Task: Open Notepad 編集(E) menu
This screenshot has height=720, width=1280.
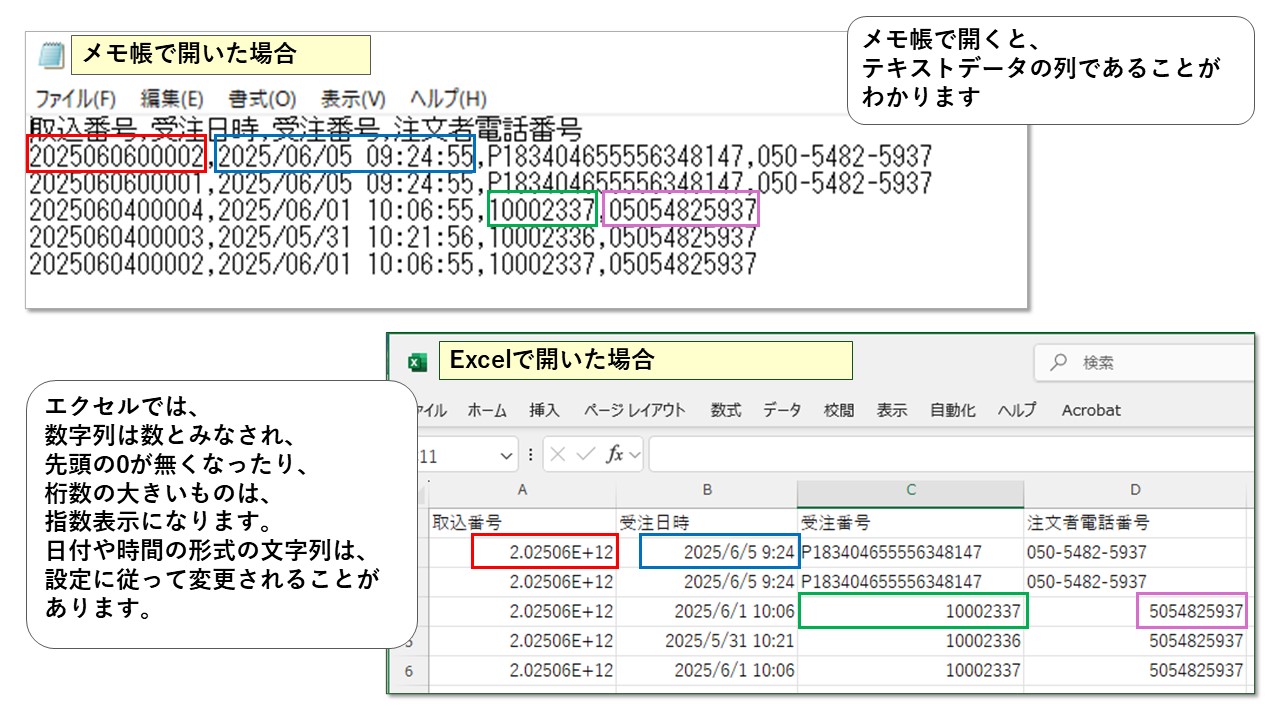Action: 172,99
